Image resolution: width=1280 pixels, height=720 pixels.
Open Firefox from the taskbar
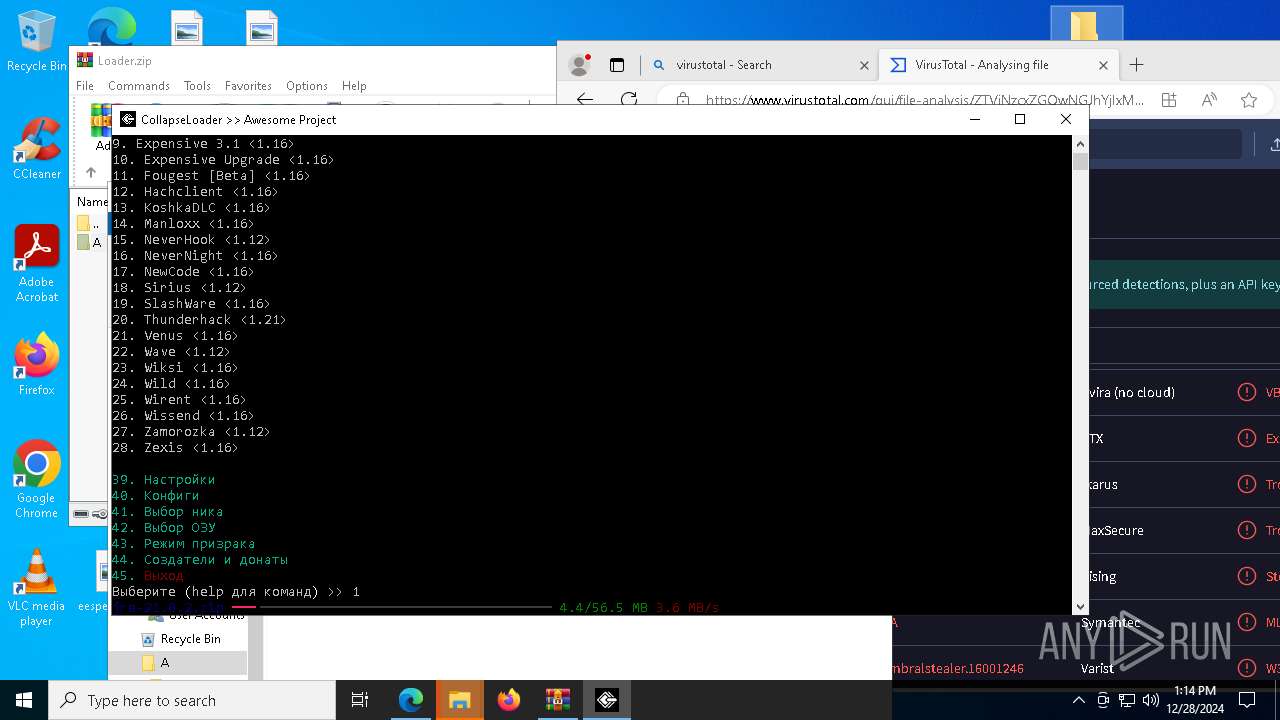508,700
